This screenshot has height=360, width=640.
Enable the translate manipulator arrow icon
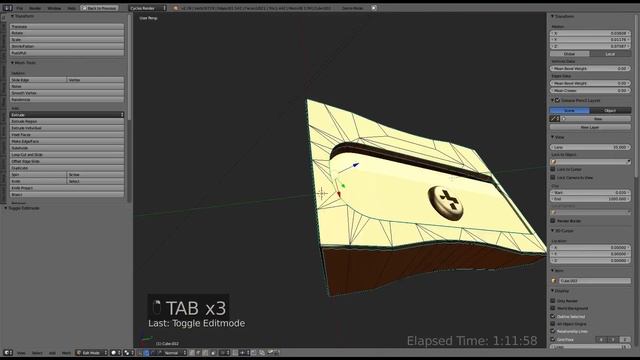pyautogui.click(x=146, y=353)
